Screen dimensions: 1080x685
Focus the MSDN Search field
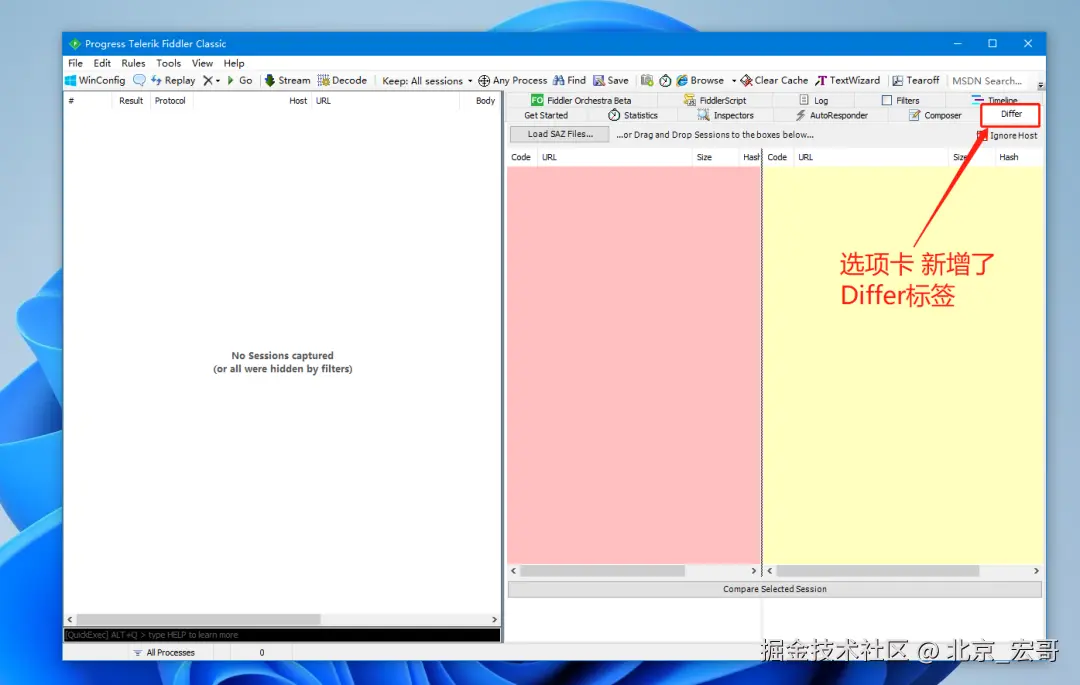[x=988, y=81]
